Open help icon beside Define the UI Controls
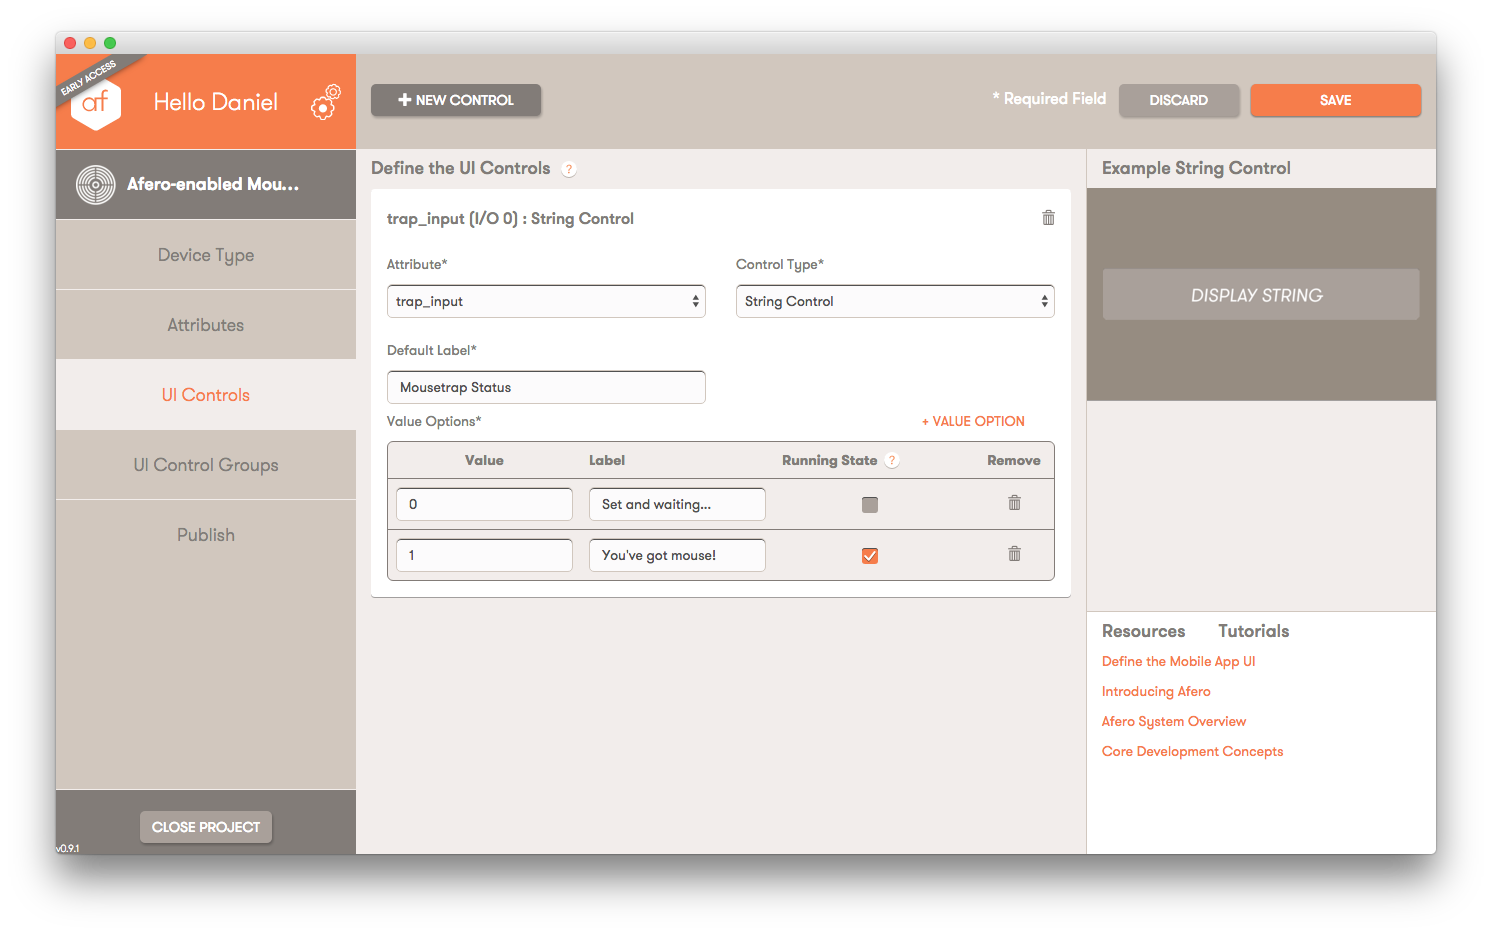 pyautogui.click(x=569, y=169)
